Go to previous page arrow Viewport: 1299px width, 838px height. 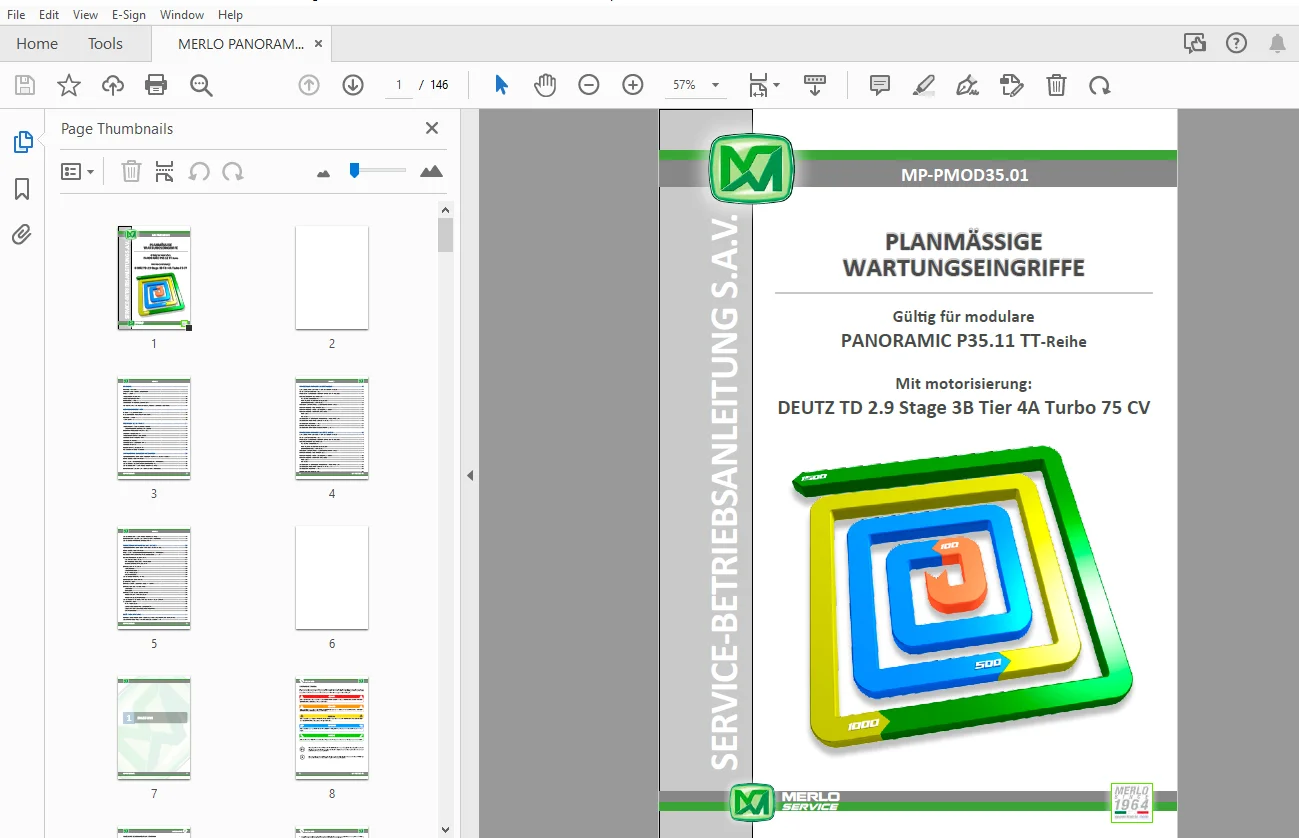[x=309, y=85]
